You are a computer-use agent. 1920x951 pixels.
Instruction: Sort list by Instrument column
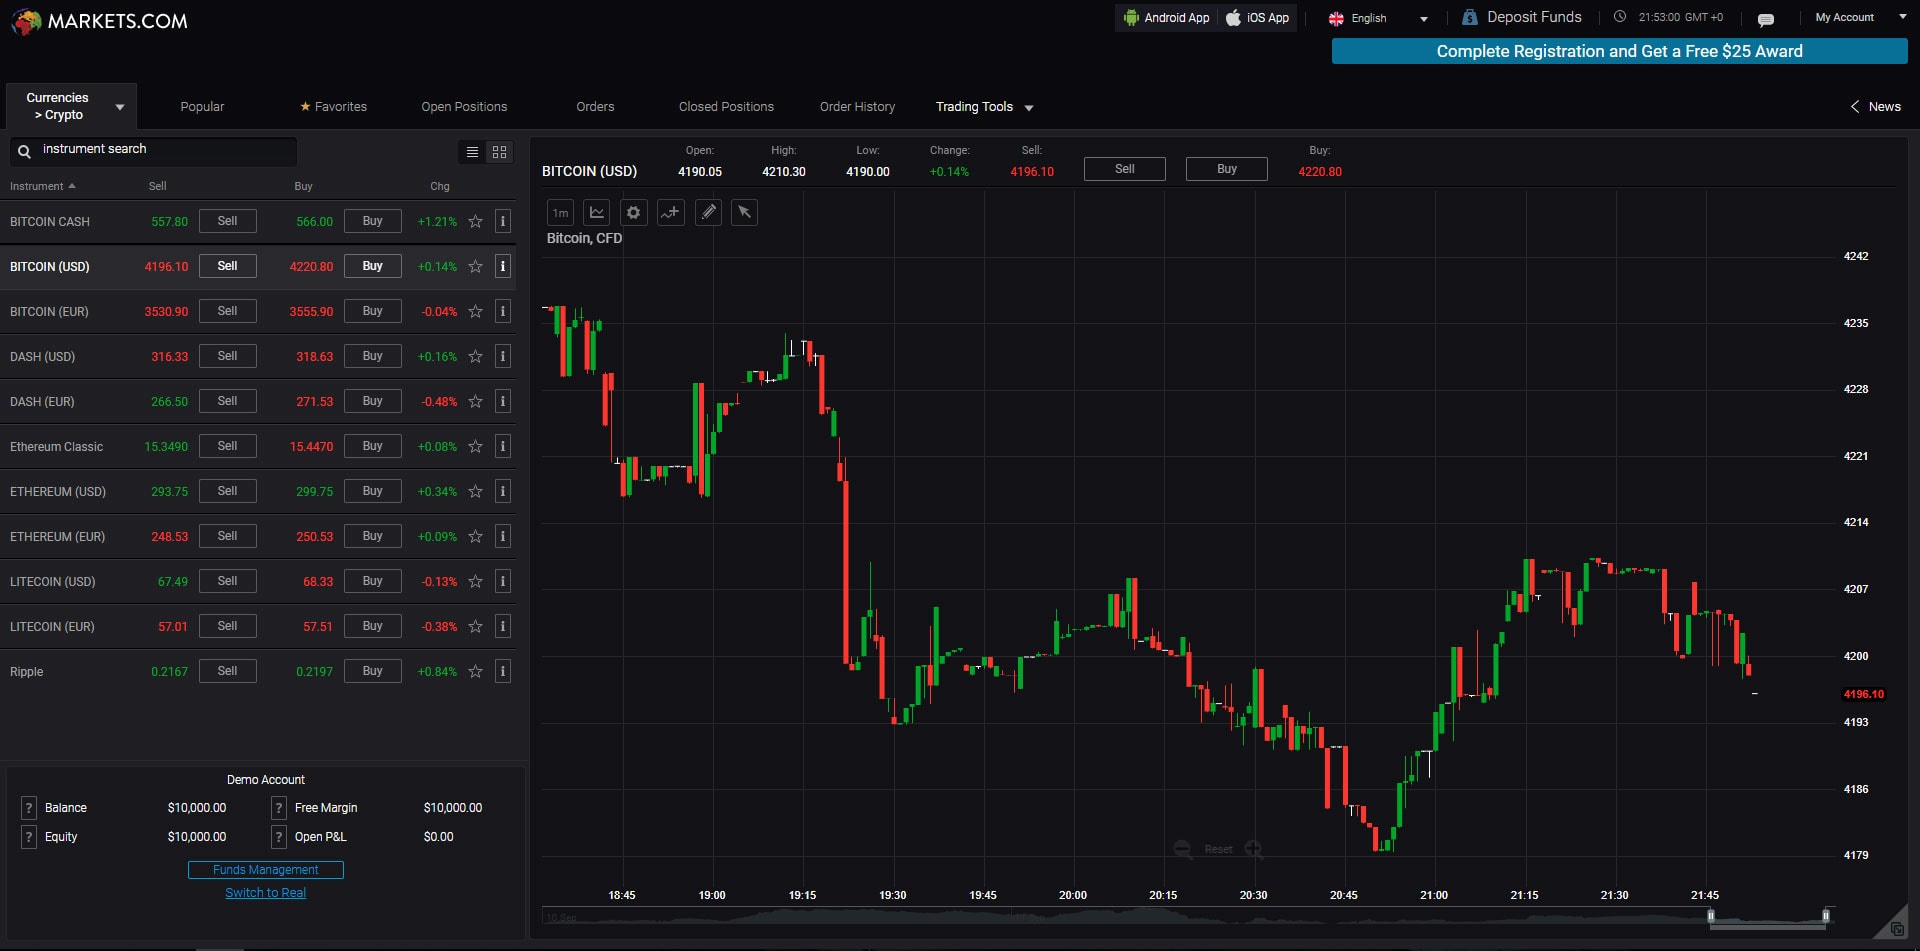pos(42,186)
